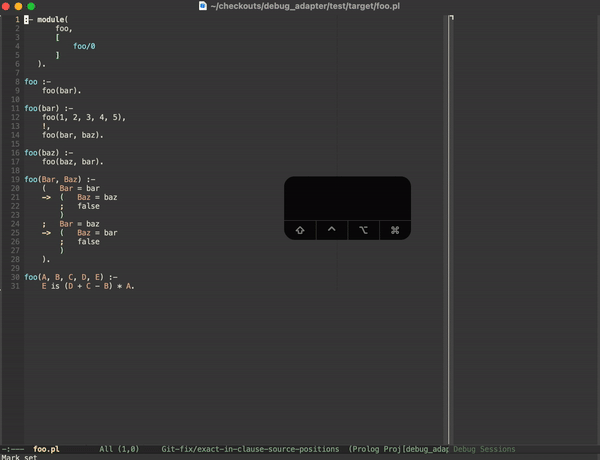The width and height of the screenshot is (600, 460).
Task: Click the Prolog major mode indicator in the mode line
Action: click(x=365, y=449)
